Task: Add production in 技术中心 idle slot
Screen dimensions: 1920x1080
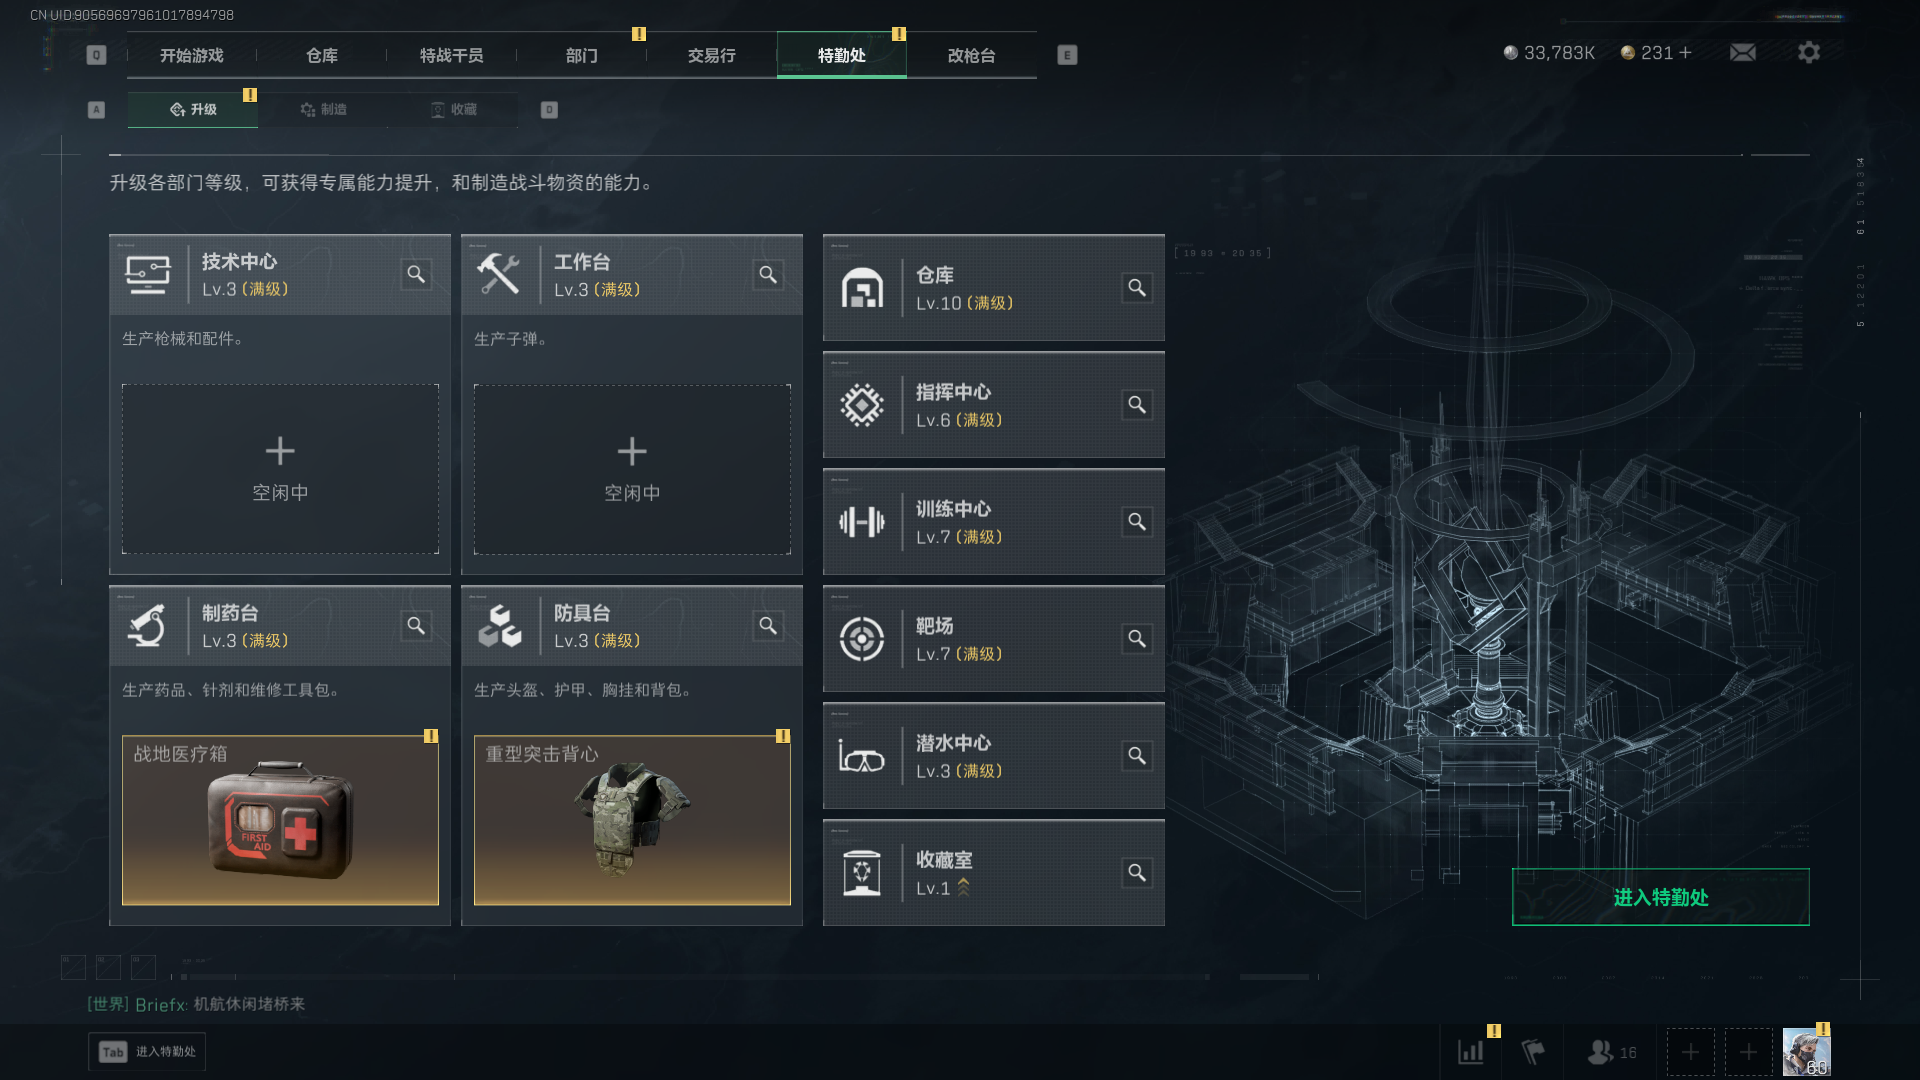Action: (x=280, y=469)
